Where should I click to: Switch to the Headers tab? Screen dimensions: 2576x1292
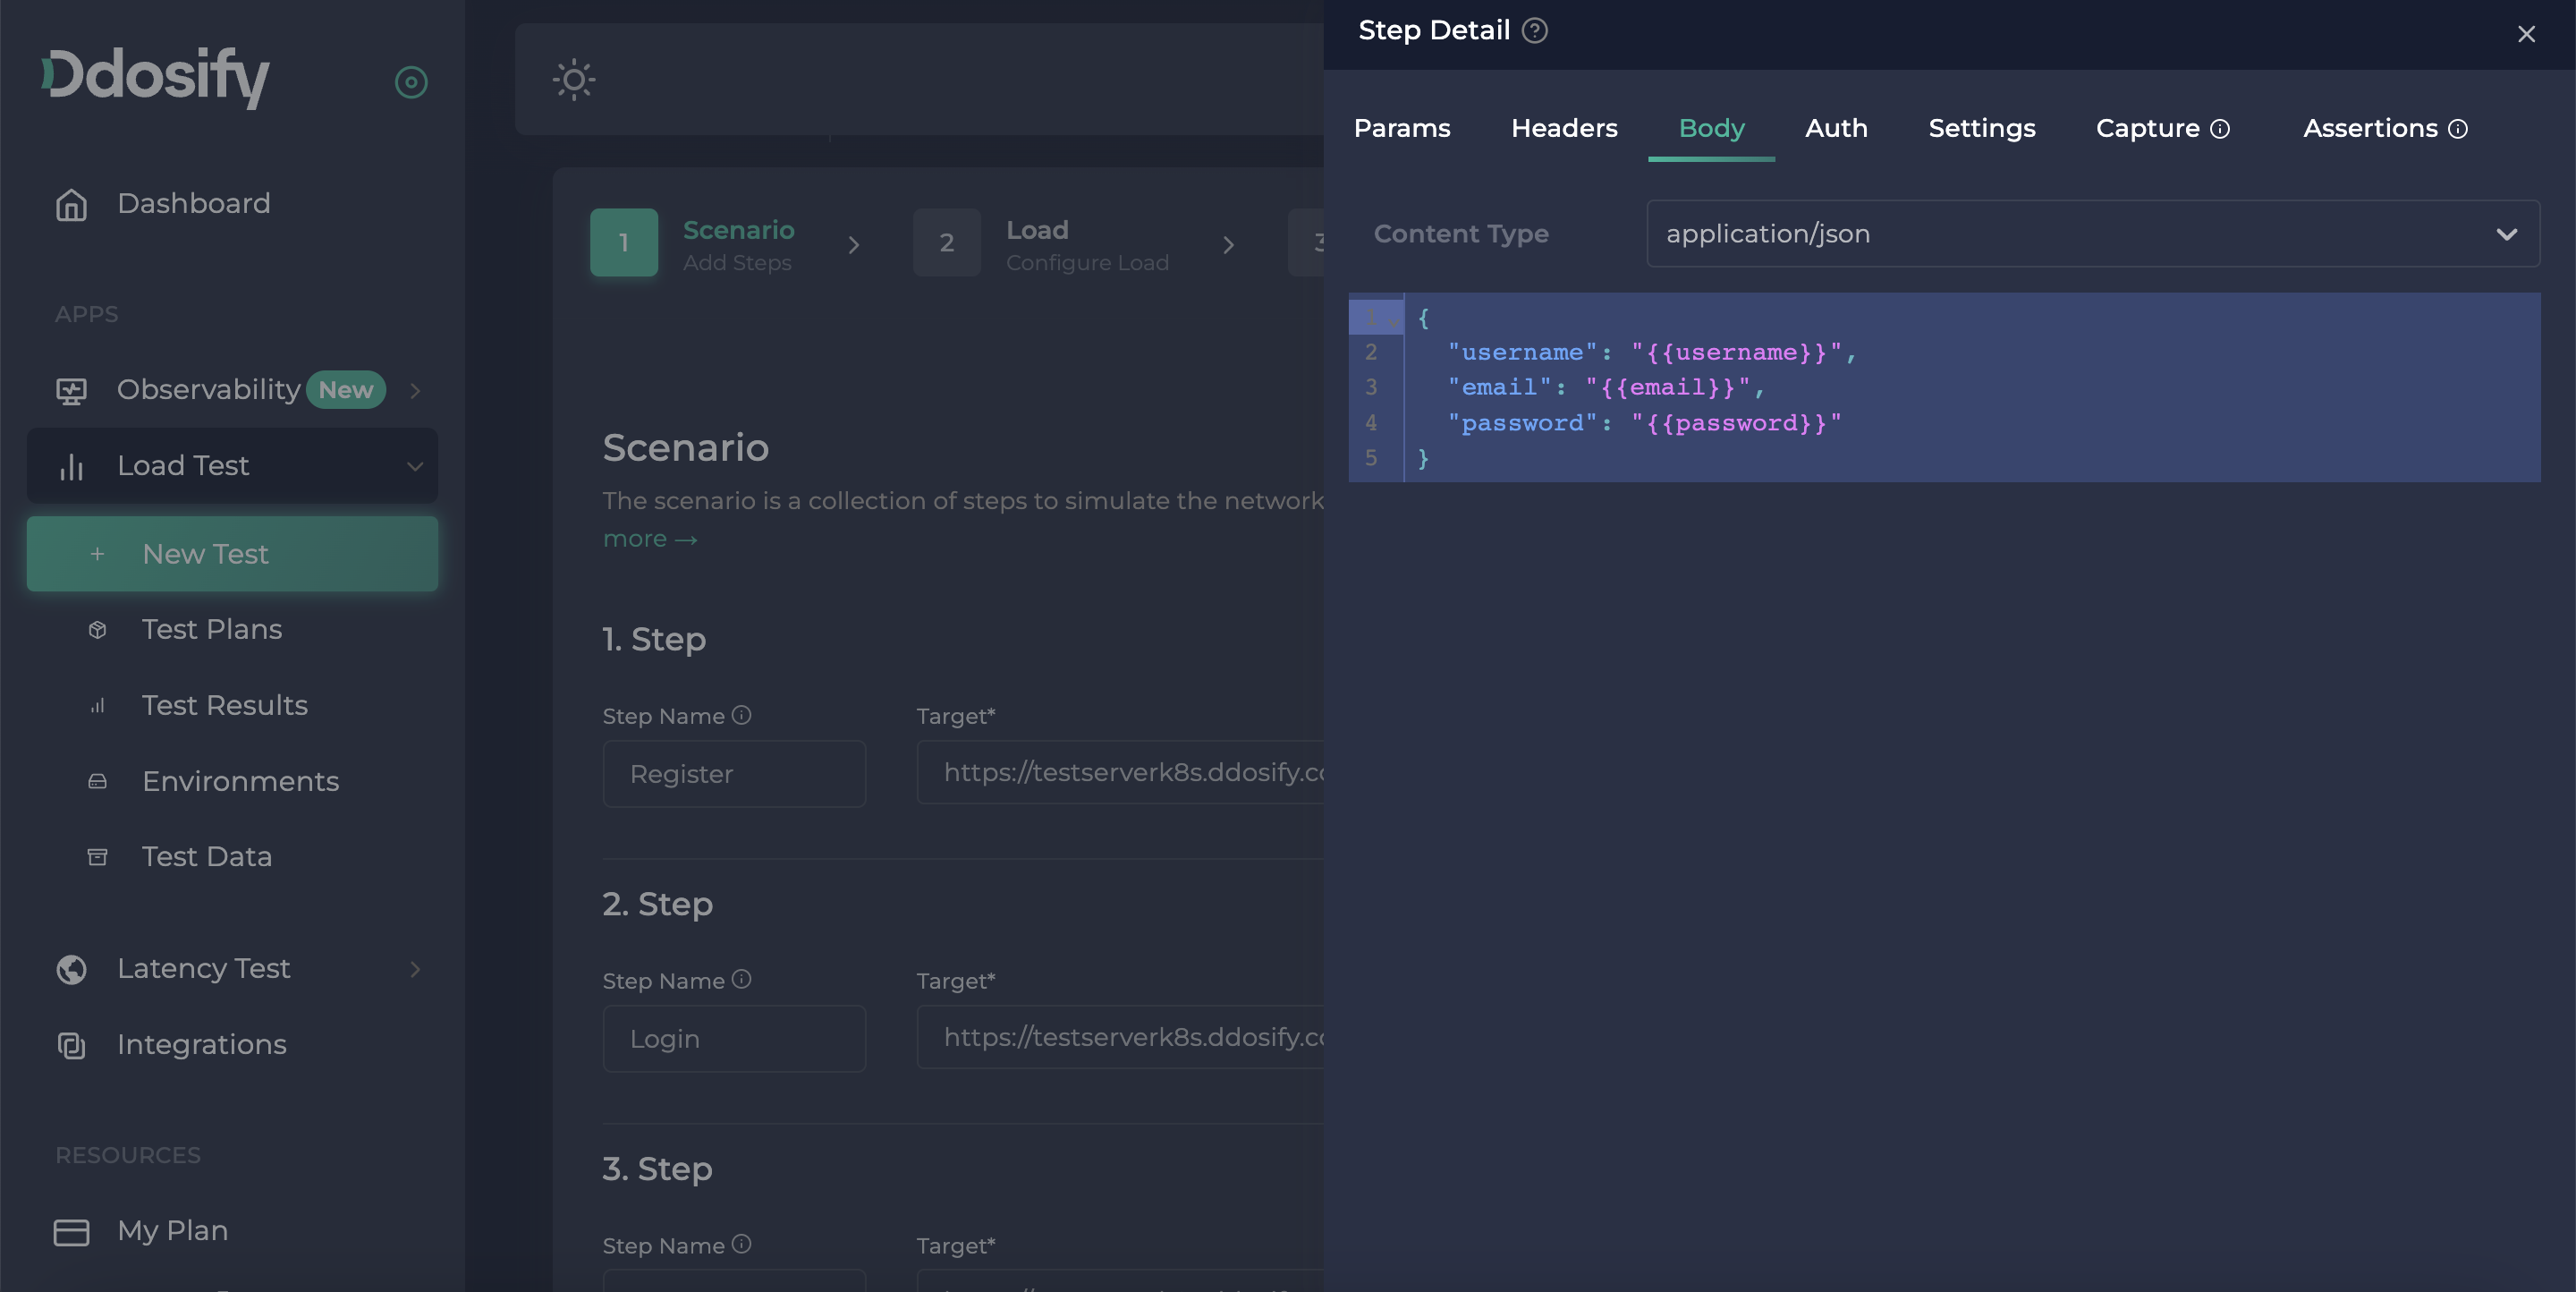tap(1563, 128)
